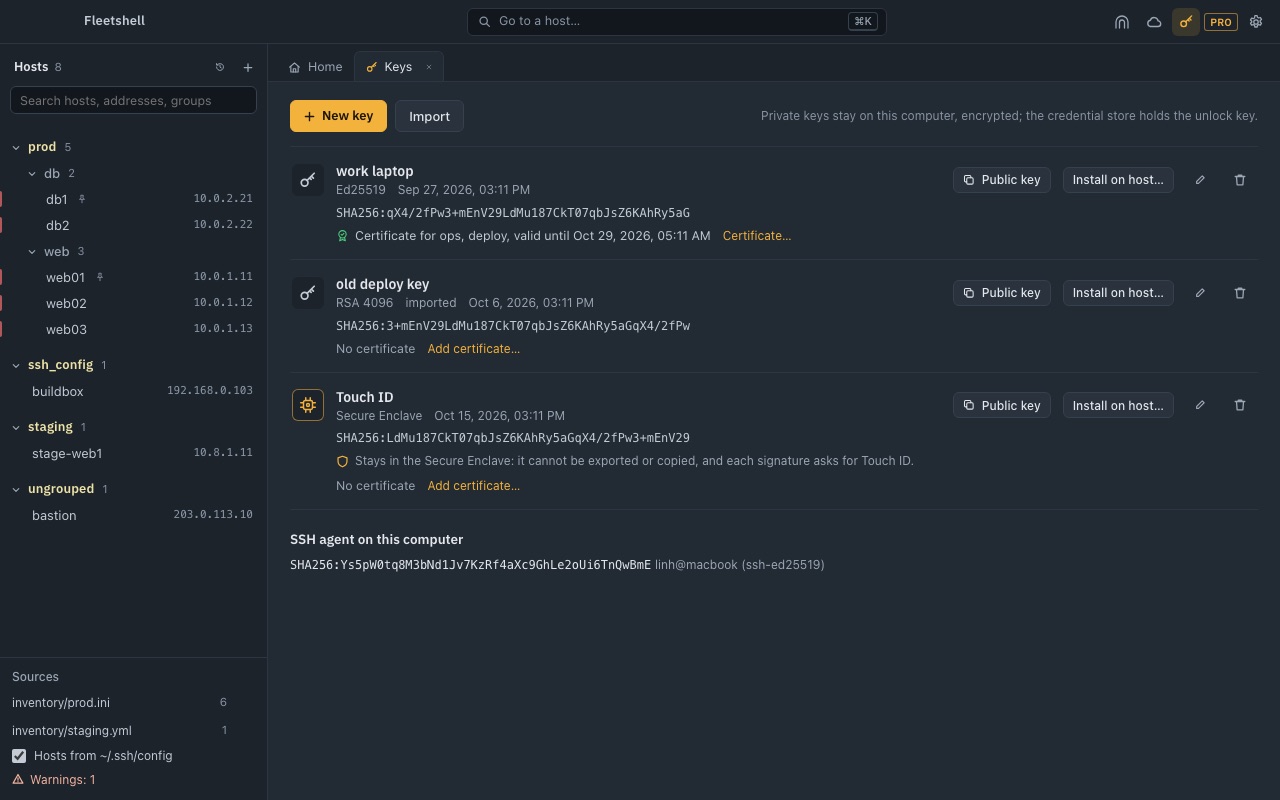Click the Go to a host search bar
Image resolution: width=1280 pixels, height=800 pixels.
pos(677,21)
